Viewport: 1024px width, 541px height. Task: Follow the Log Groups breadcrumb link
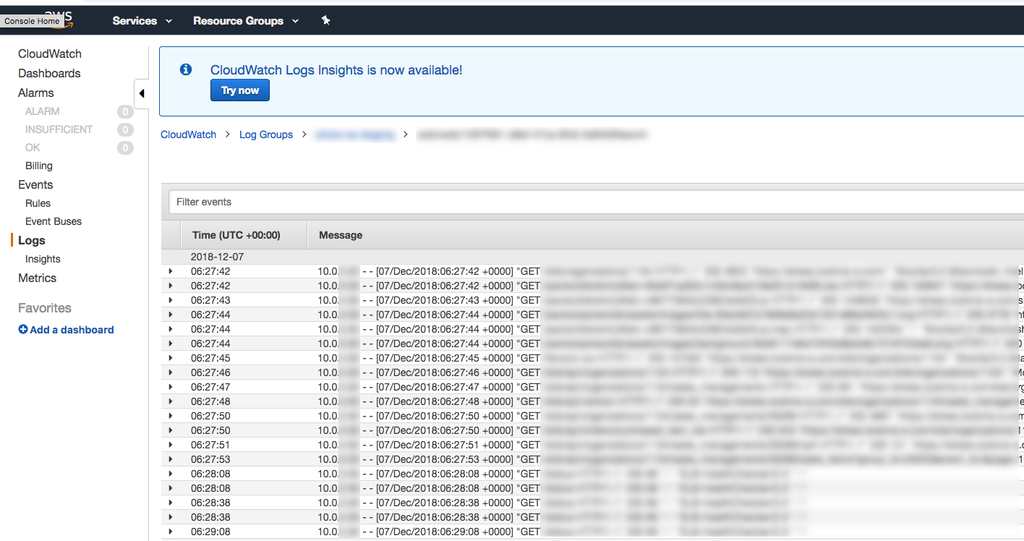point(266,135)
